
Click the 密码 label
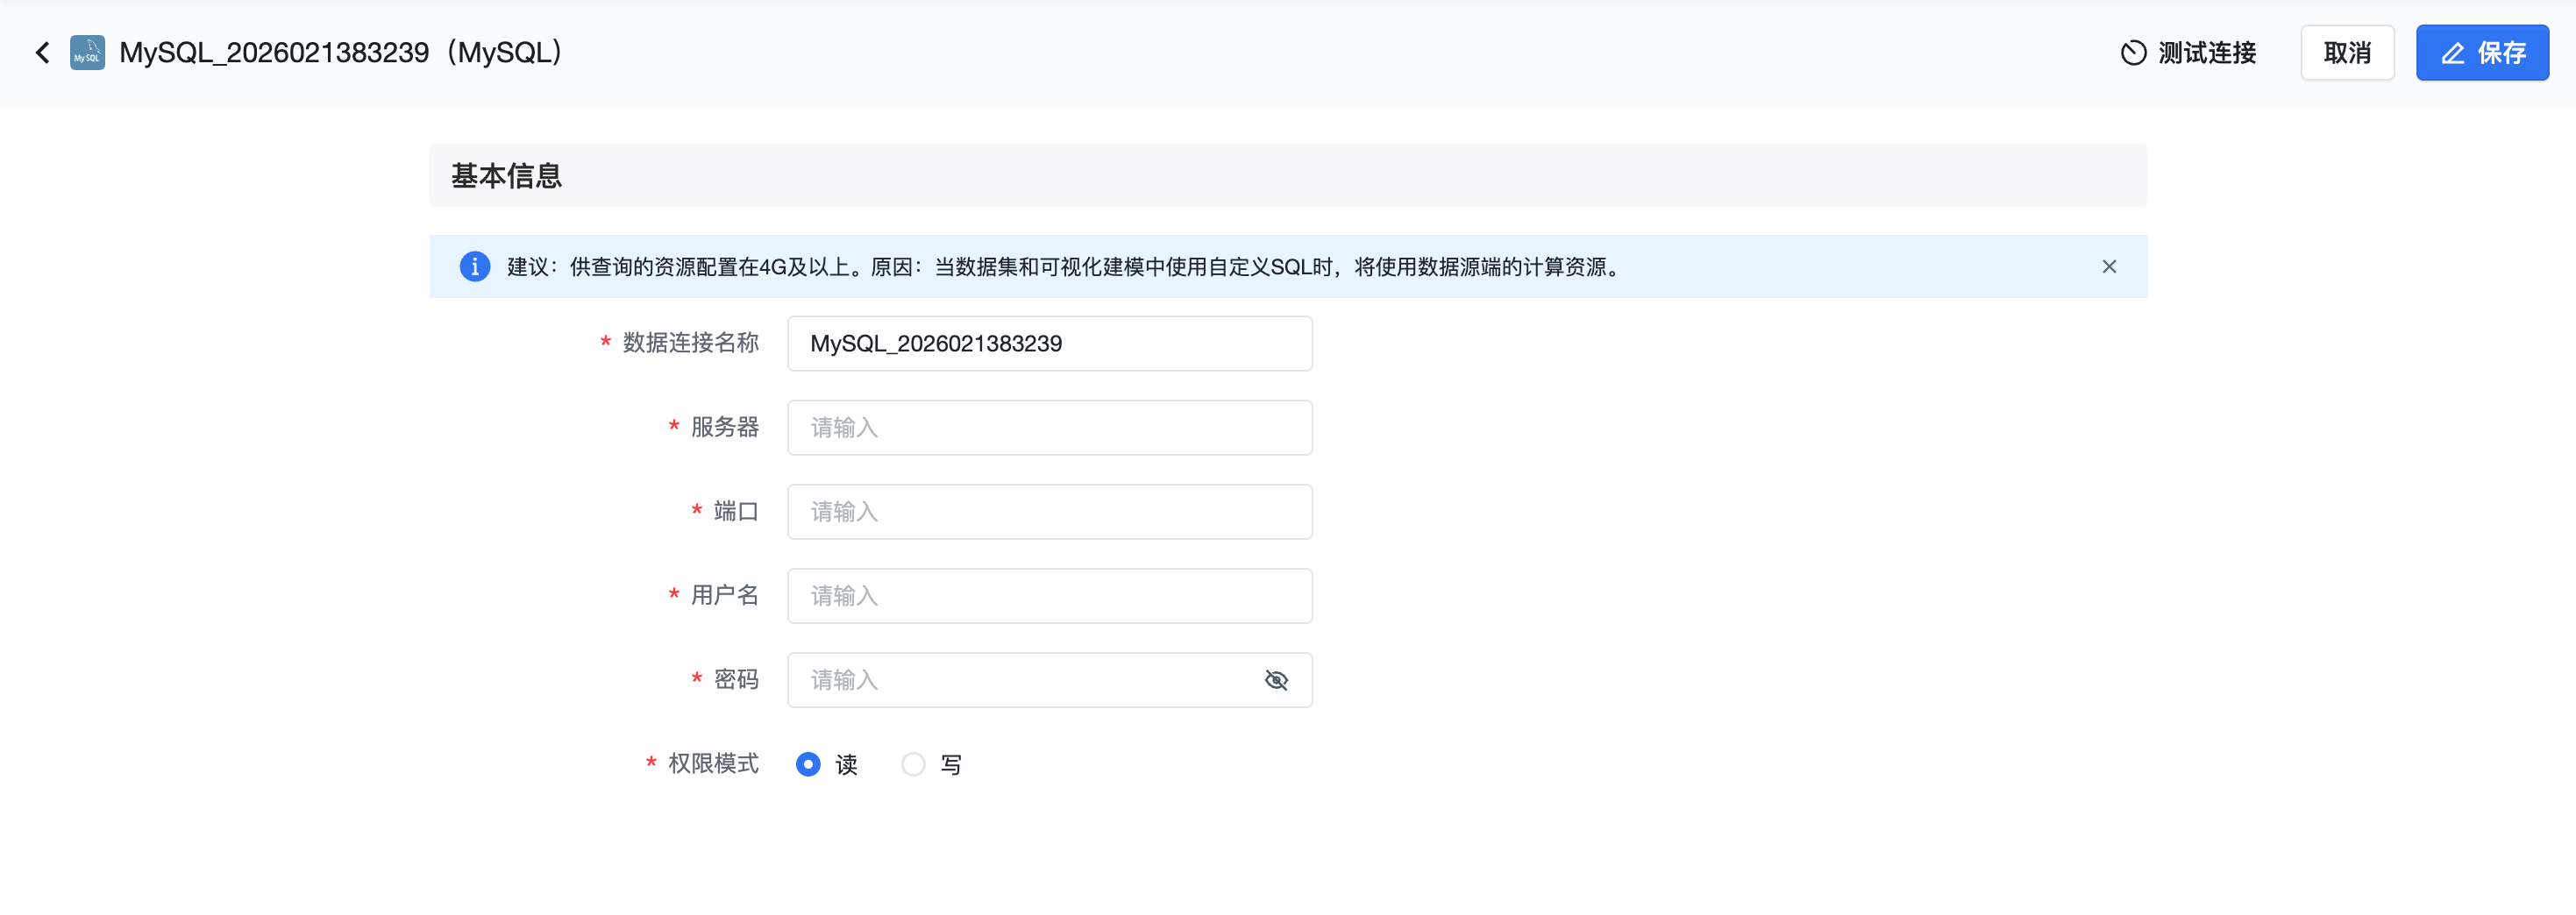(736, 681)
